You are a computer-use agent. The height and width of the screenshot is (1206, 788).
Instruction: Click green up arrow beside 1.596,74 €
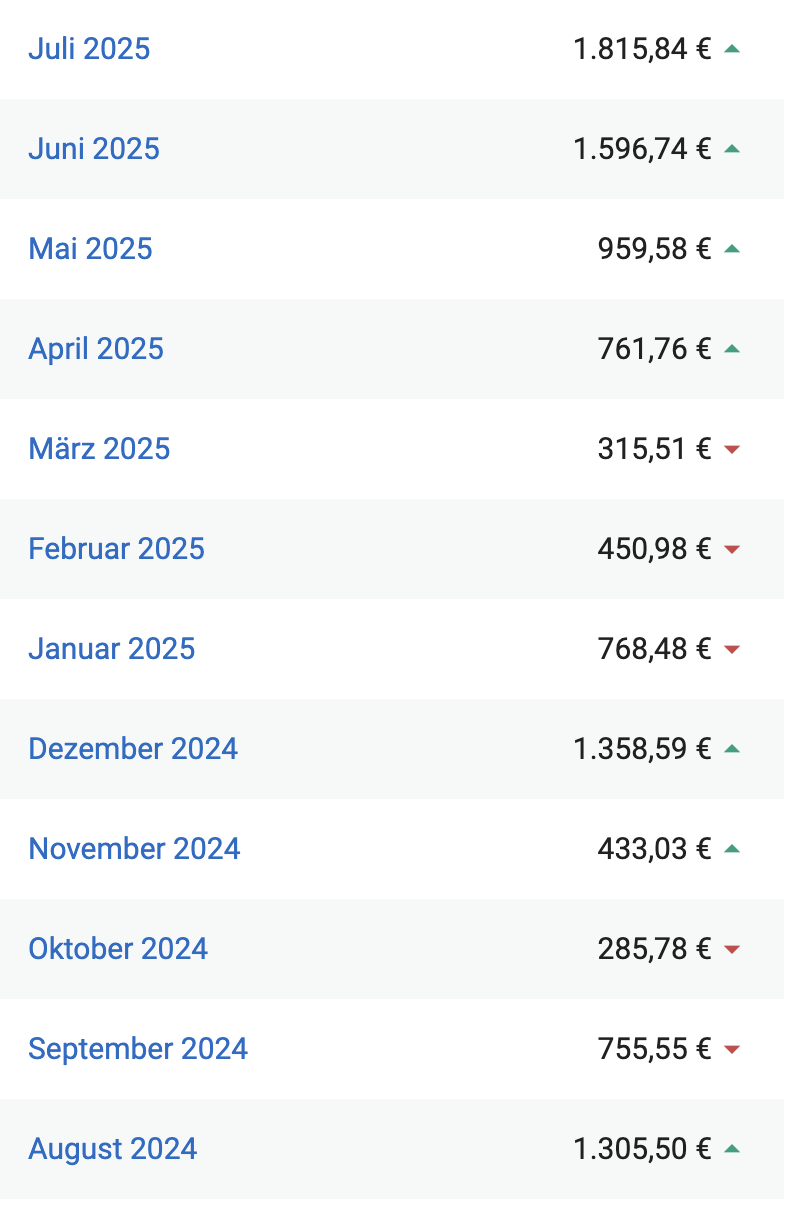pos(732,148)
